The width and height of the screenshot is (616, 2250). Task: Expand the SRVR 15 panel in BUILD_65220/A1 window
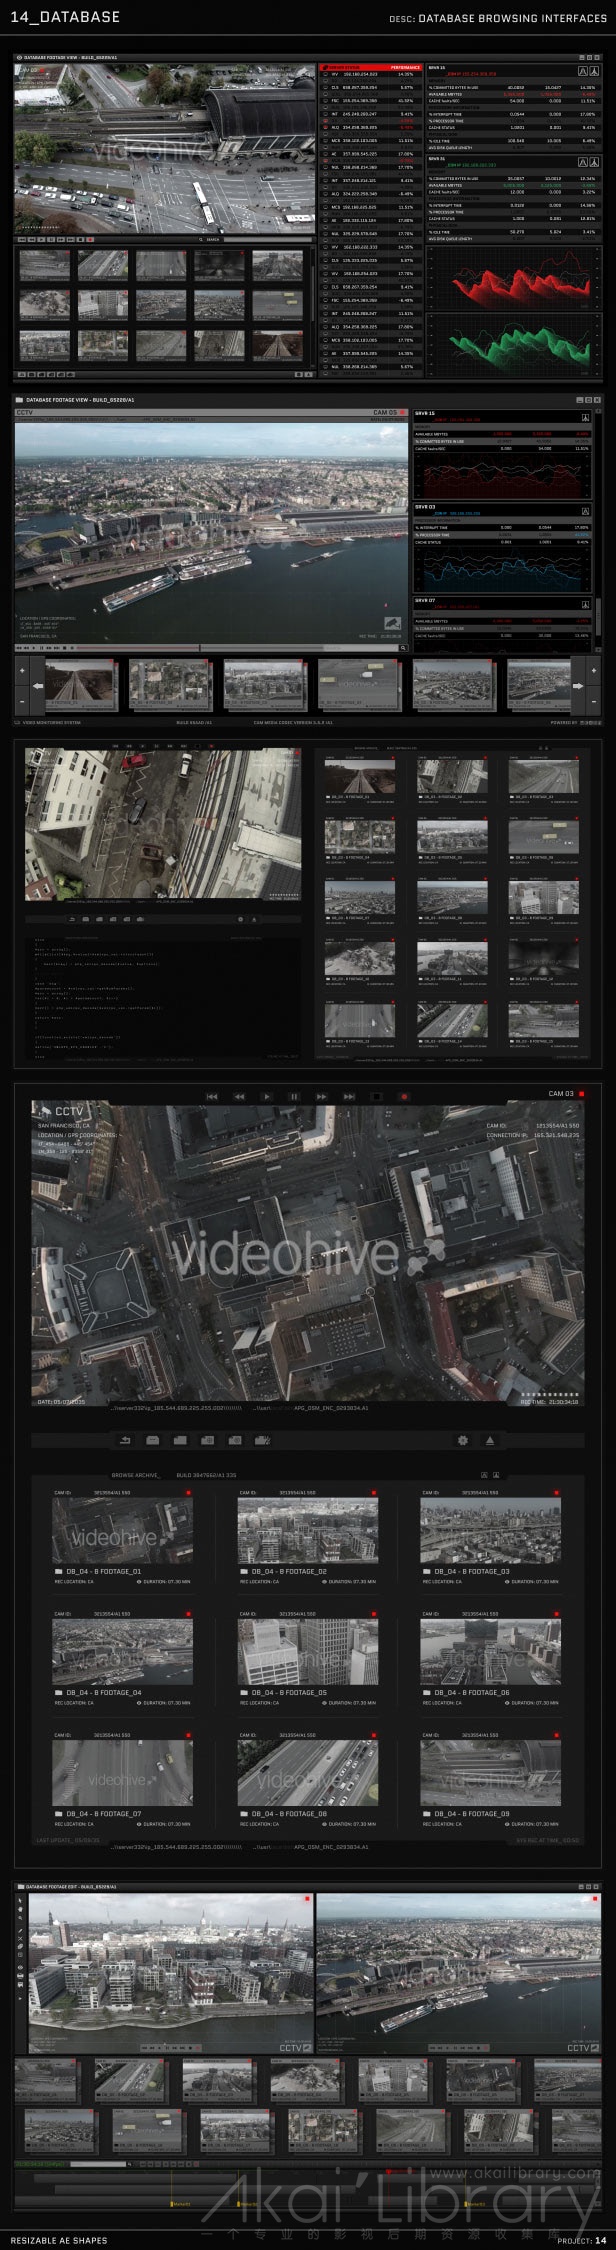coord(586,418)
